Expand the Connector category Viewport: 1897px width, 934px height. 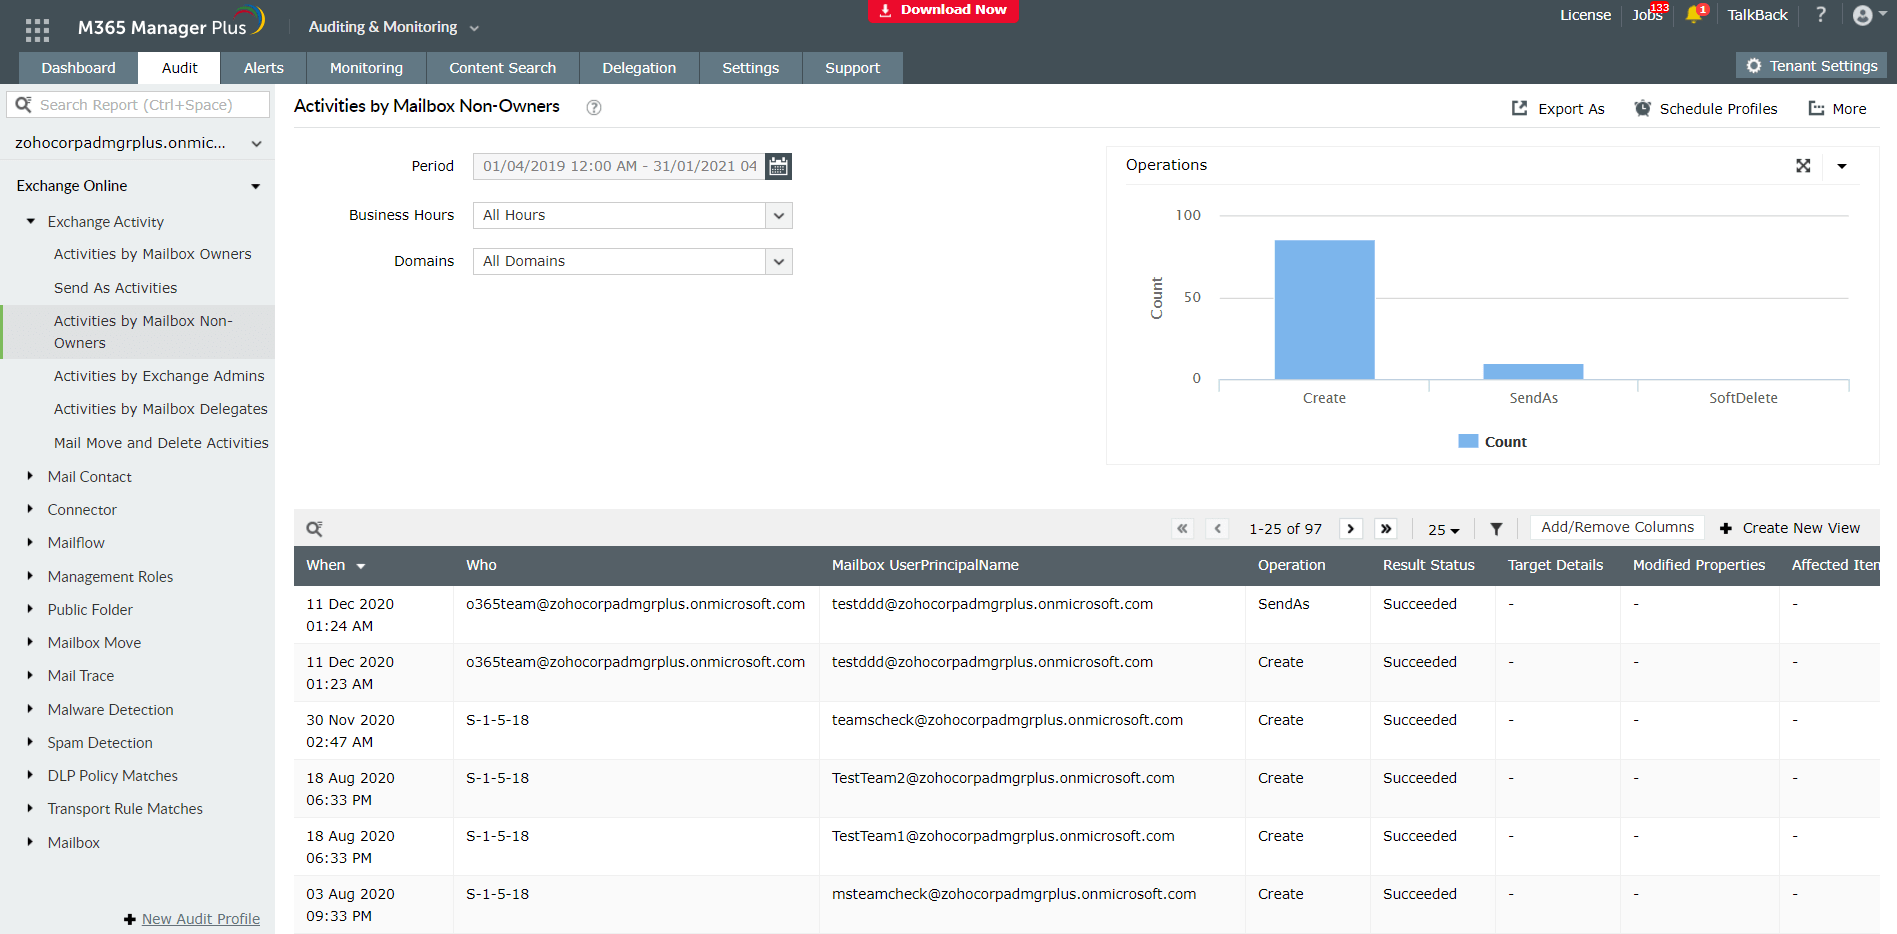tap(30, 509)
